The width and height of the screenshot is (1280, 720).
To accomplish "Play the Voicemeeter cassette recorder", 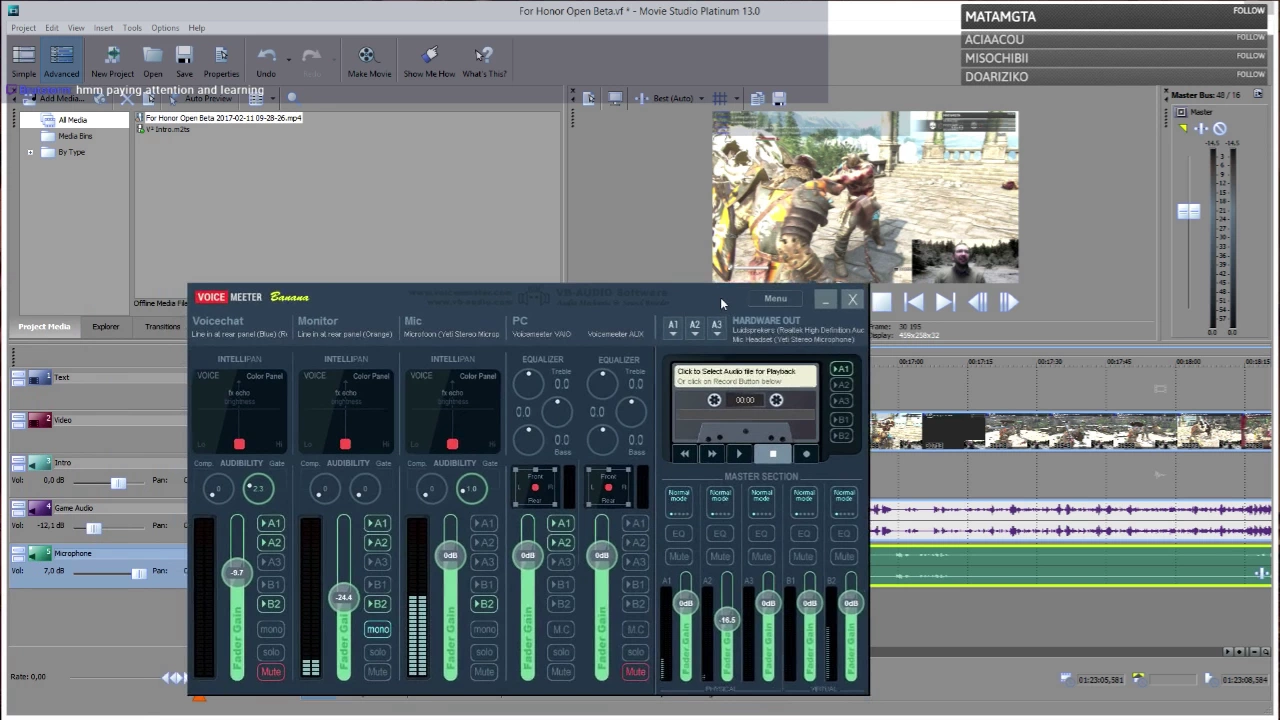I will pos(739,454).
